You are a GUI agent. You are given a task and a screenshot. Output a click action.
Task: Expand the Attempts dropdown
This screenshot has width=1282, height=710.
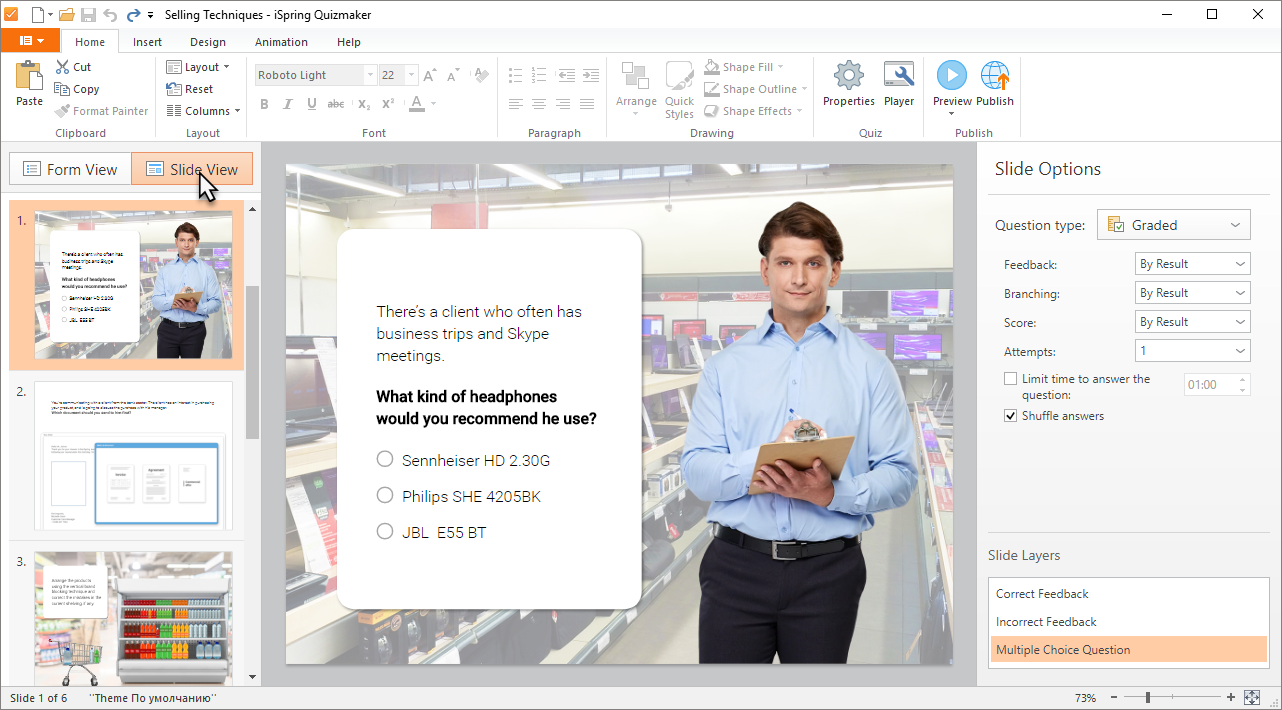coord(1192,351)
